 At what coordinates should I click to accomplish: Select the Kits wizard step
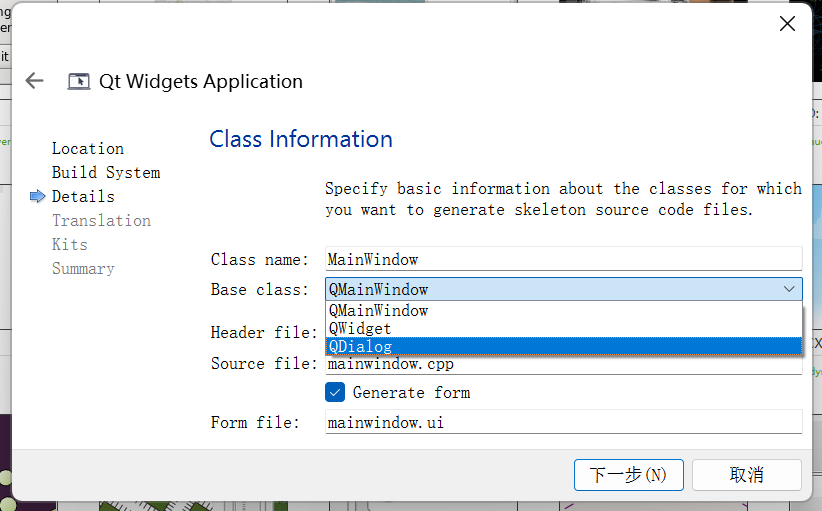70,244
